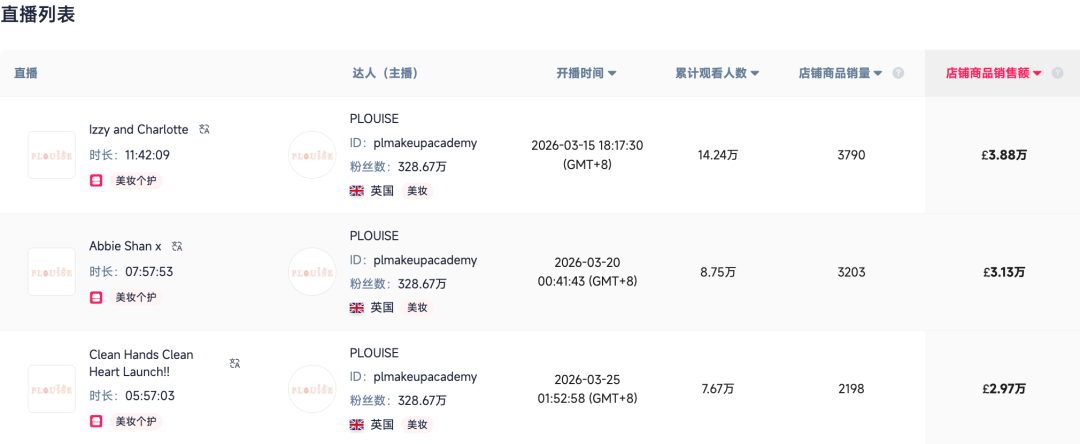
Task: Open Clean Hands Clean Heart Launch livestream
Action: tap(141, 363)
